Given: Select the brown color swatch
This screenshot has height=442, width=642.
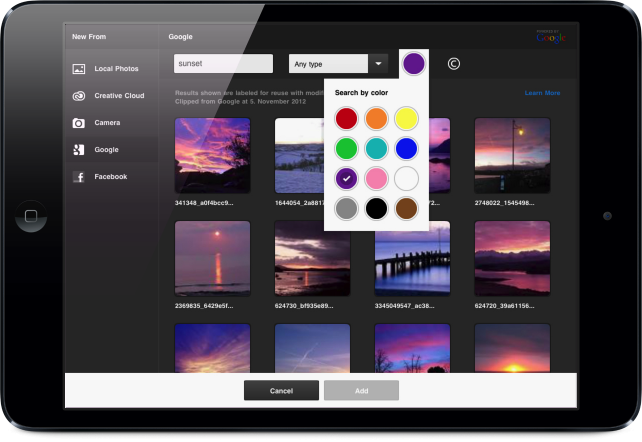Looking at the screenshot, I should tap(405, 208).
